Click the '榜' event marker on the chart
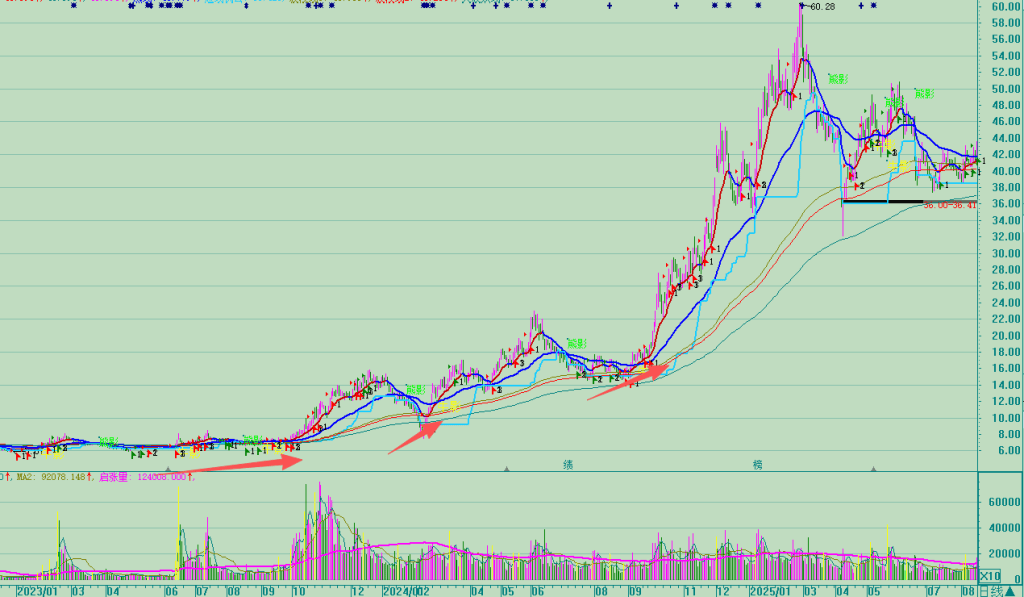The width and height of the screenshot is (1024, 597). 759,465
